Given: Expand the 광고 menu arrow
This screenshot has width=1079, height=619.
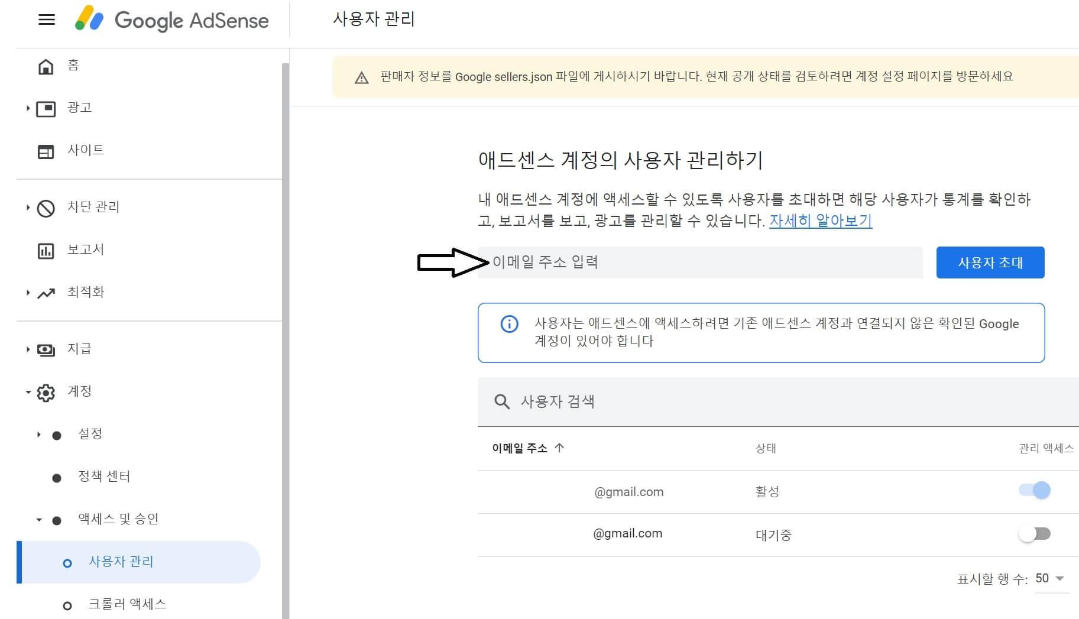Looking at the screenshot, I should [x=28, y=108].
